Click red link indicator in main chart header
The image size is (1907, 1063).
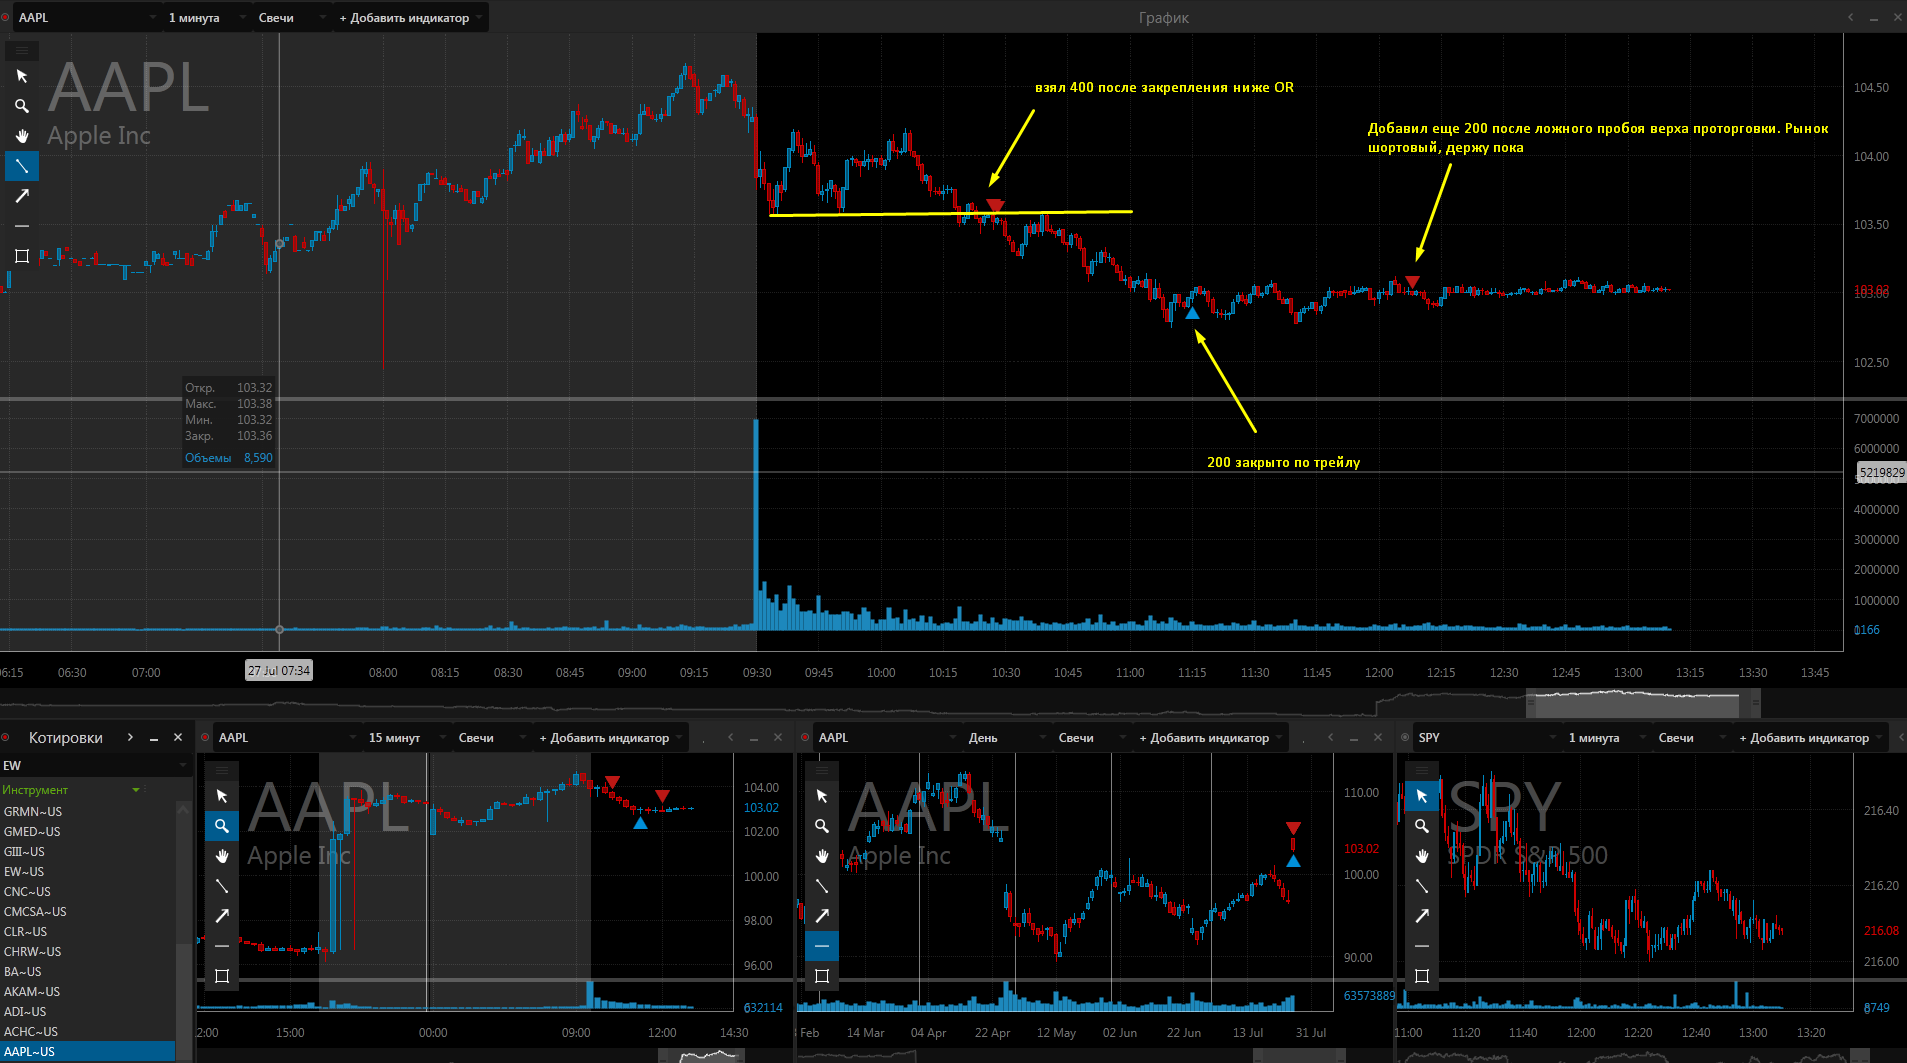pos(5,18)
